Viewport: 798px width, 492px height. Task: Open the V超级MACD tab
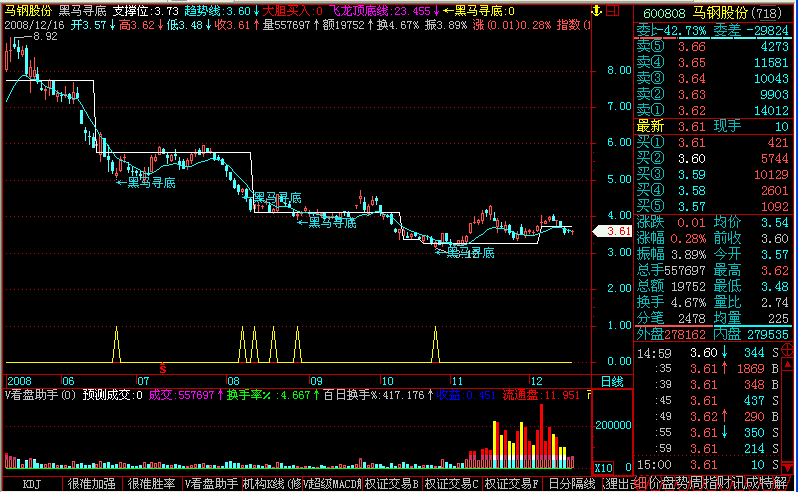coord(332,484)
